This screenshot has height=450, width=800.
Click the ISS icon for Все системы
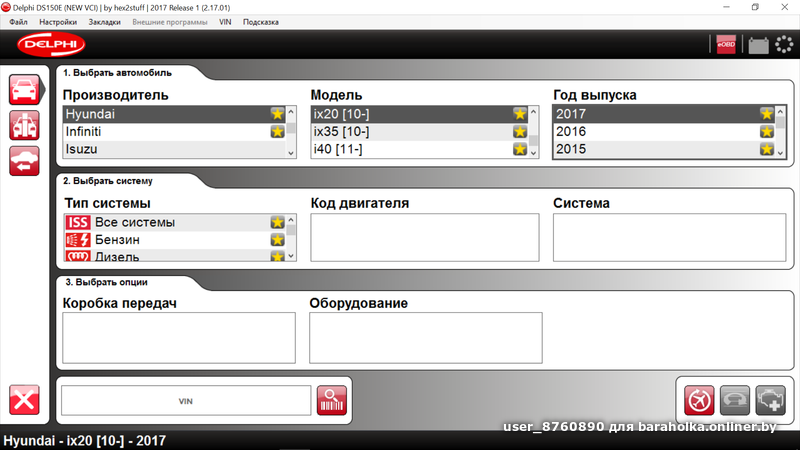(x=78, y=222)
